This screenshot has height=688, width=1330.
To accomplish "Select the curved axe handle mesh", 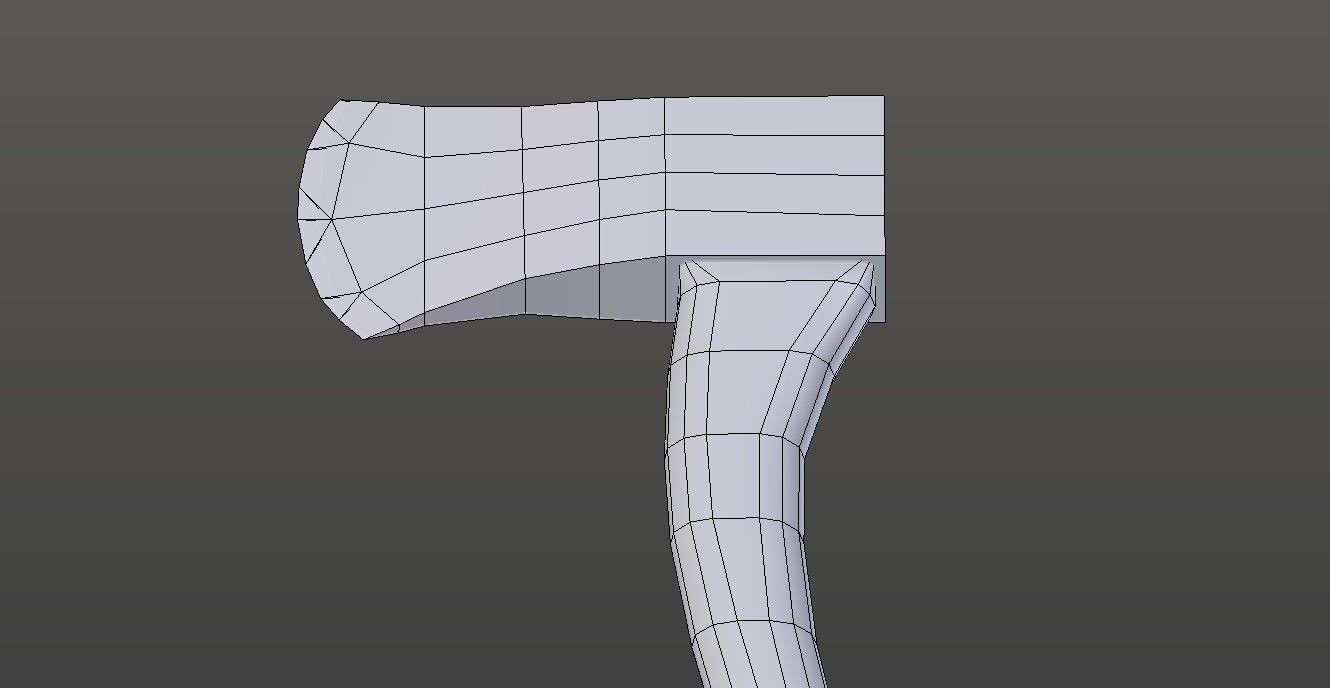I will click(x=745, y=472).
